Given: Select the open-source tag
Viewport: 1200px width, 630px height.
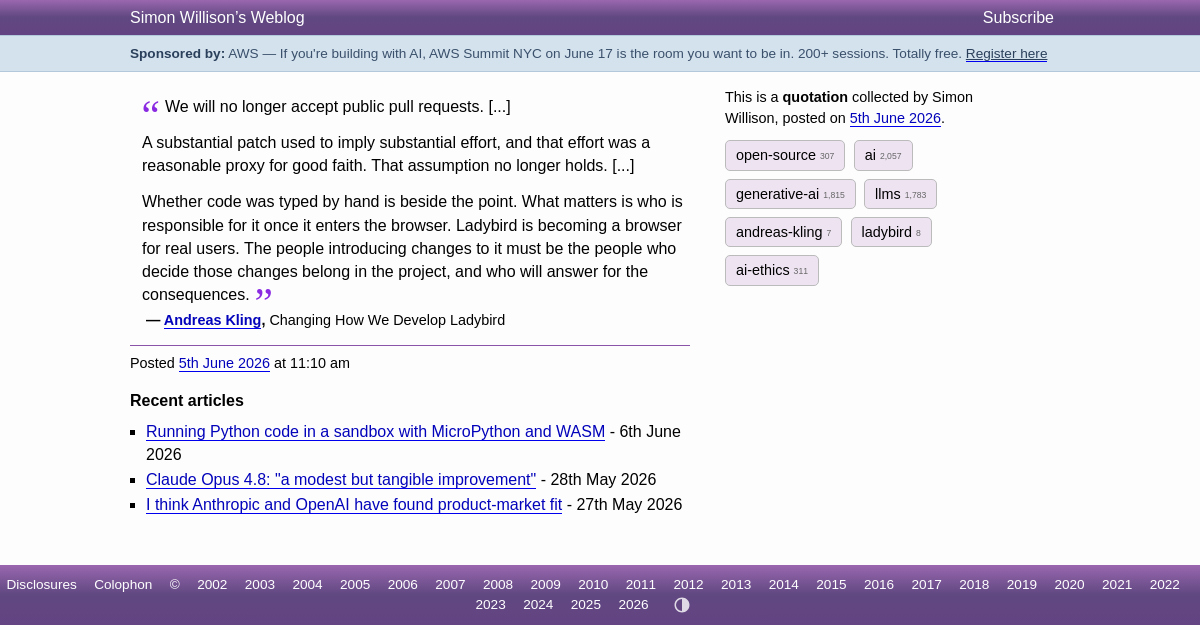Looking at the screenshot, I should [785, 156].
